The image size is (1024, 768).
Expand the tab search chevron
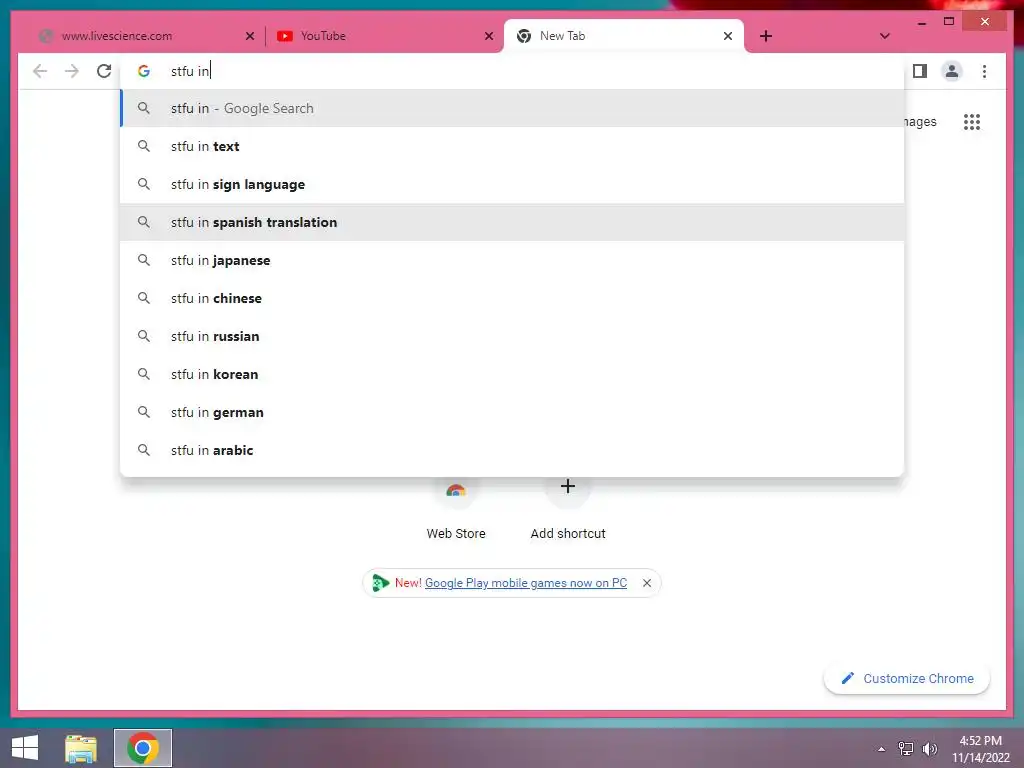click(885, 36)
